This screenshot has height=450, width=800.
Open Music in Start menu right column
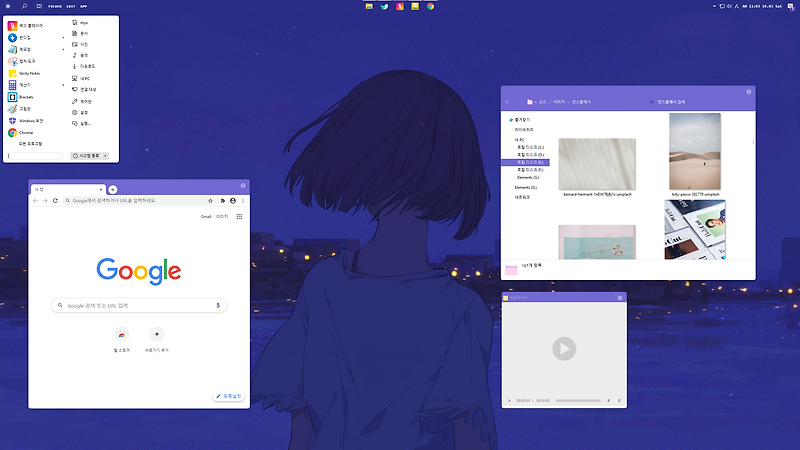click(x=81, y=56)
